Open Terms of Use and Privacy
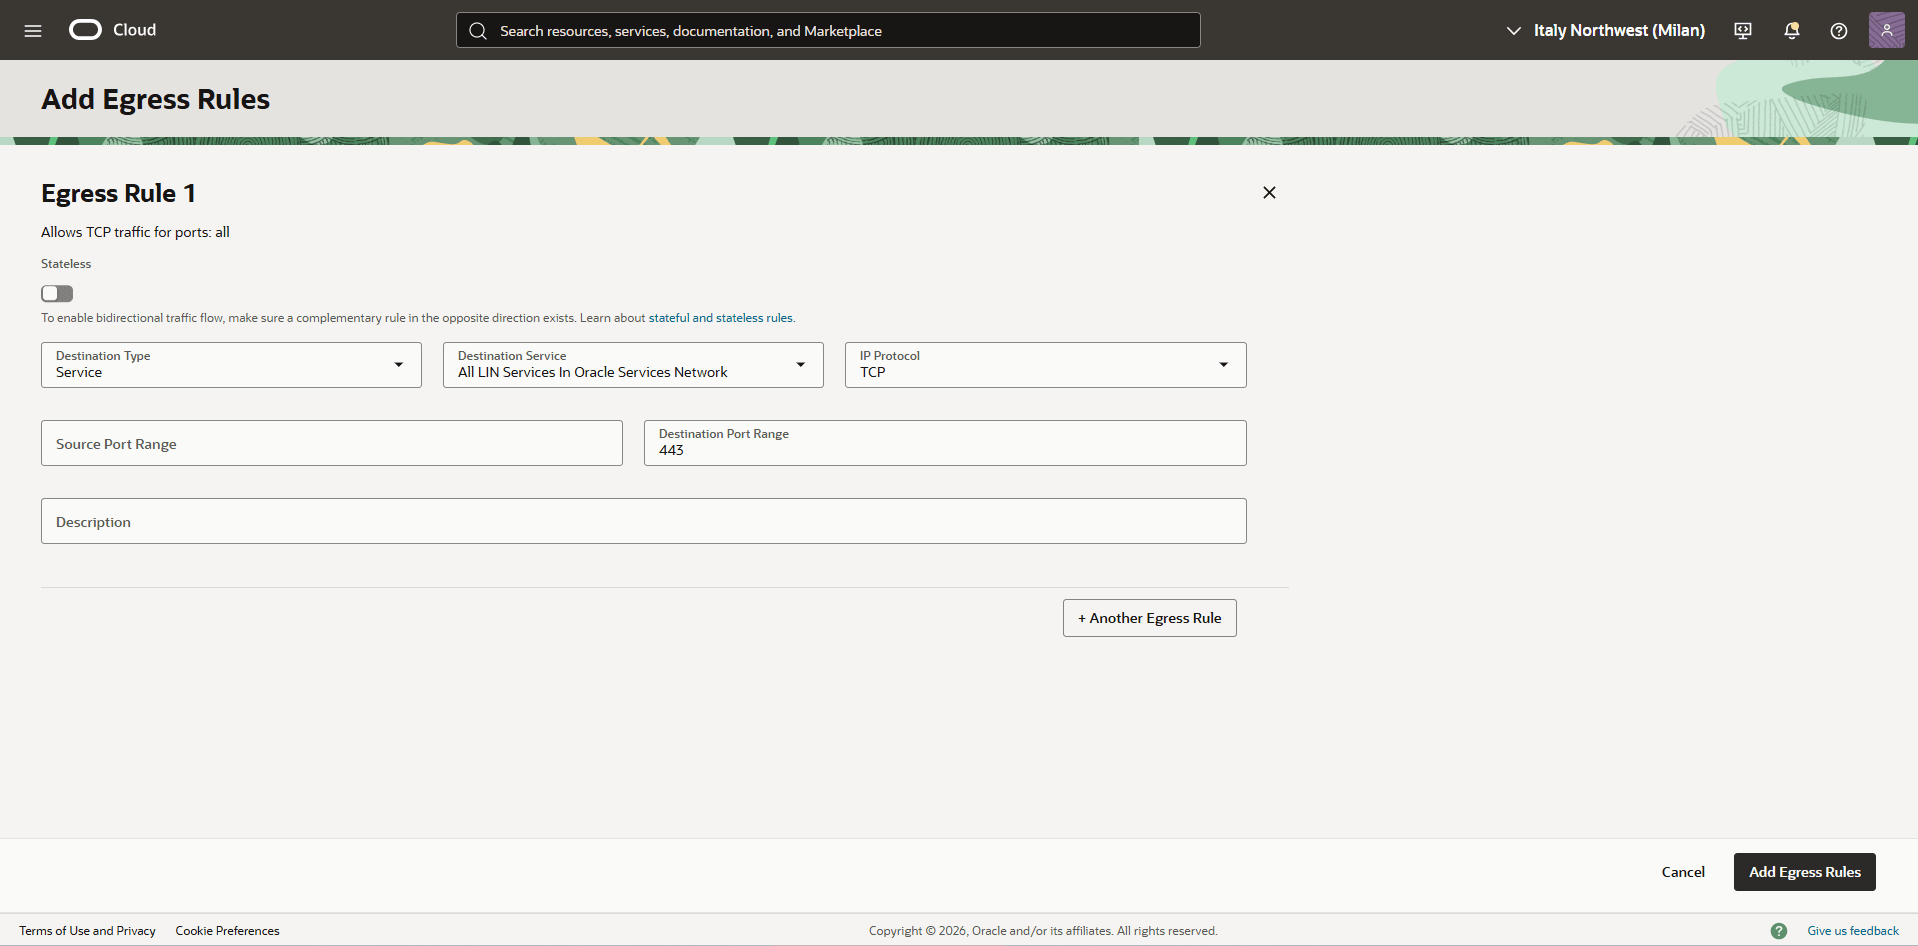The image size is (1918, 946). coord(87,931)
